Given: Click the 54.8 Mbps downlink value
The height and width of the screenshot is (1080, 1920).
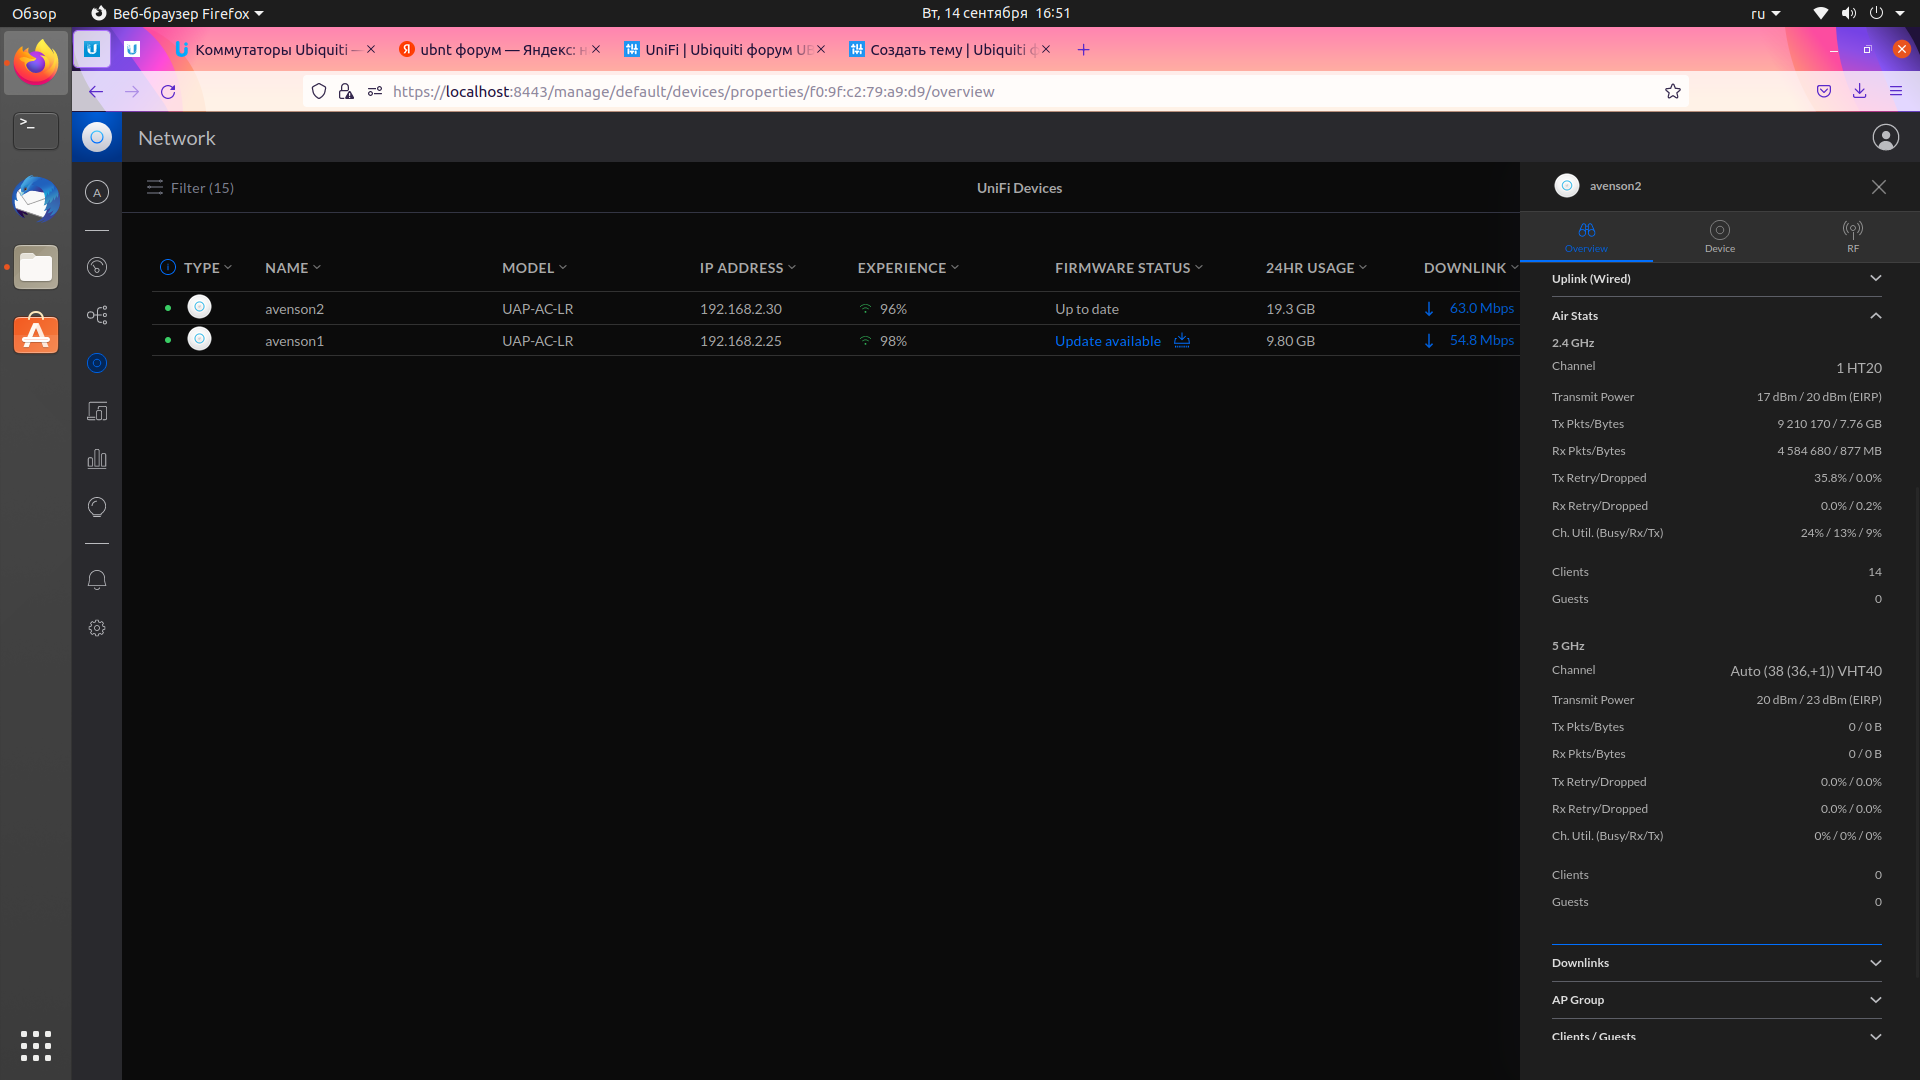Looking at the screenshot, I should [x=1482, y=340].
